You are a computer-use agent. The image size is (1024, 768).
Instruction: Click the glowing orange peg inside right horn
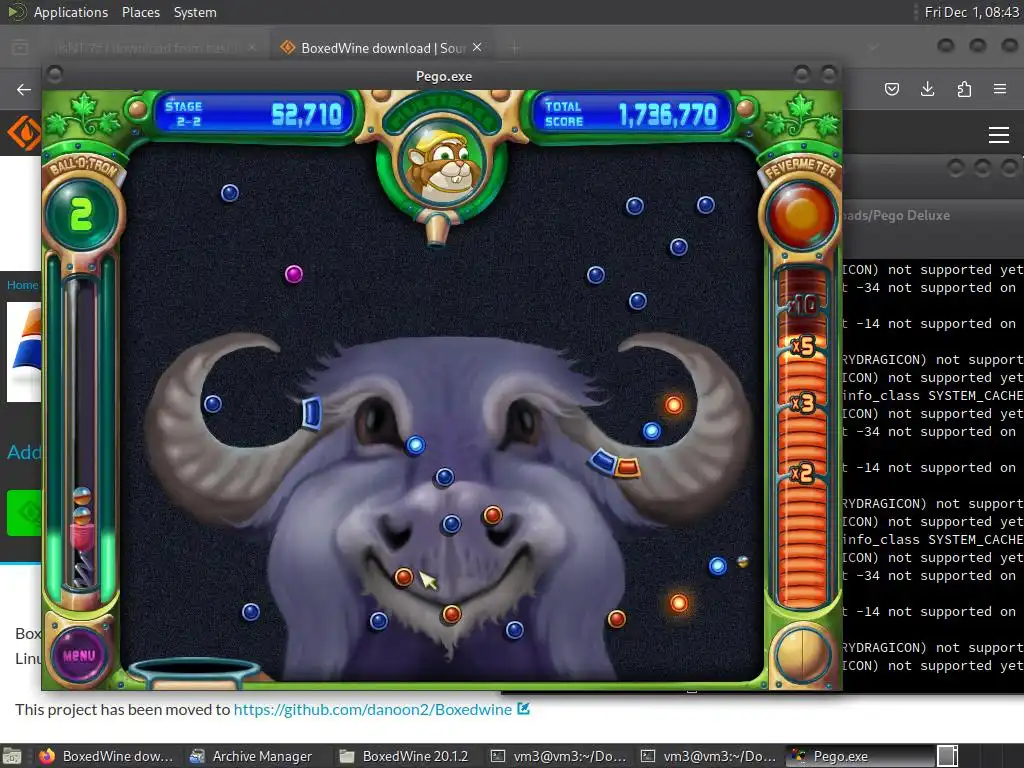[673, 405]
